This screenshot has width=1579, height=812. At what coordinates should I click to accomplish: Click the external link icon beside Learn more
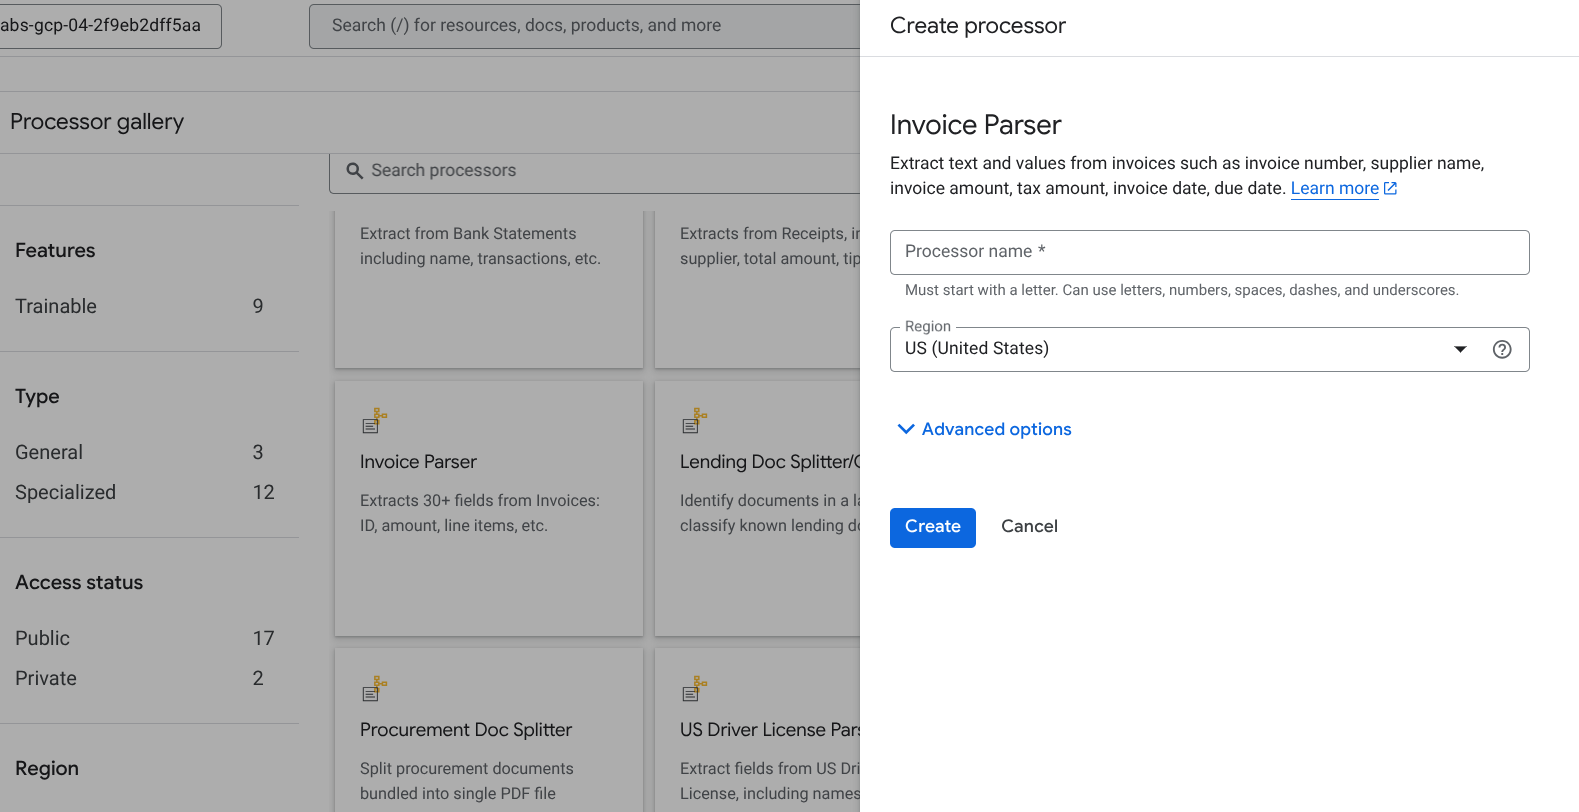tap(1390, 188)
